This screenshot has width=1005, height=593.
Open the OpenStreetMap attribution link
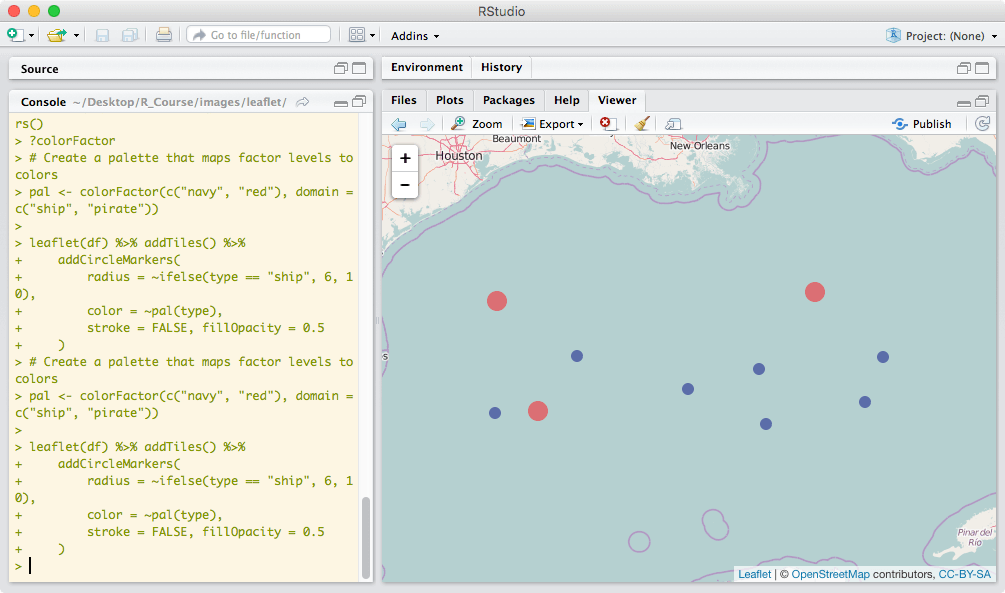pyautogui.click(x=830, y=574)
